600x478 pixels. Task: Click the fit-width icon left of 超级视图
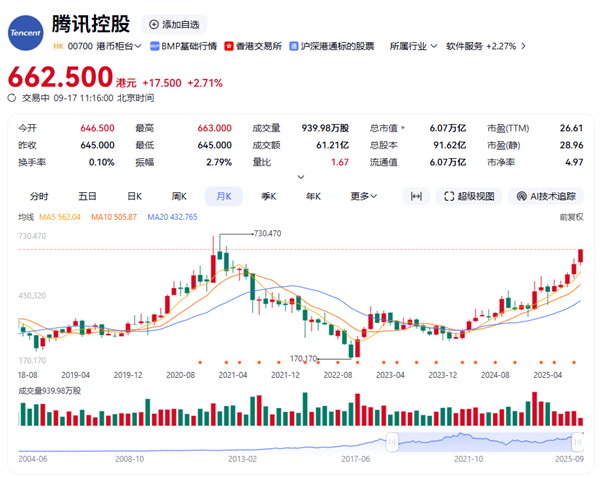(x=416, y=196)
